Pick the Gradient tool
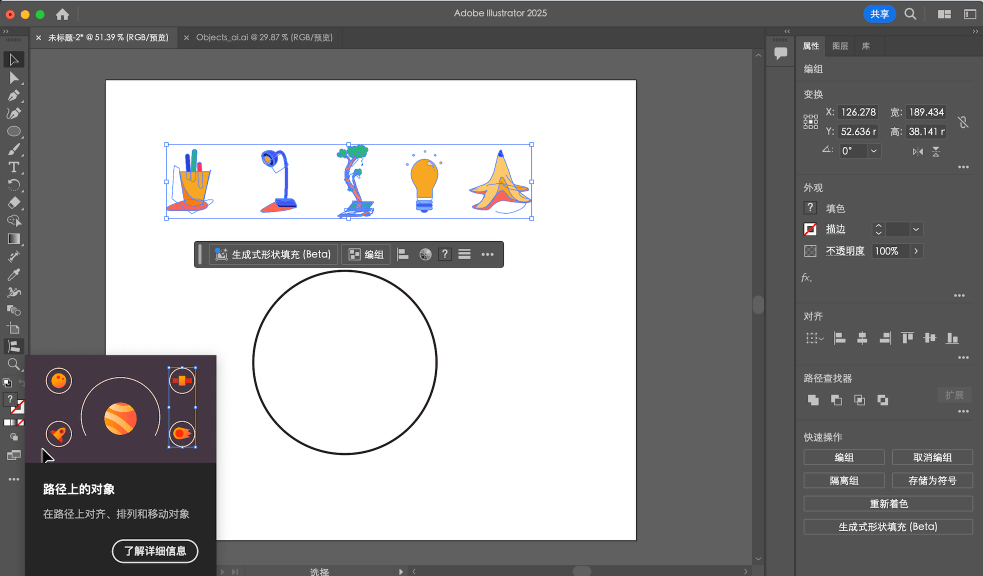The image size is (983, 576). (13, 236)
